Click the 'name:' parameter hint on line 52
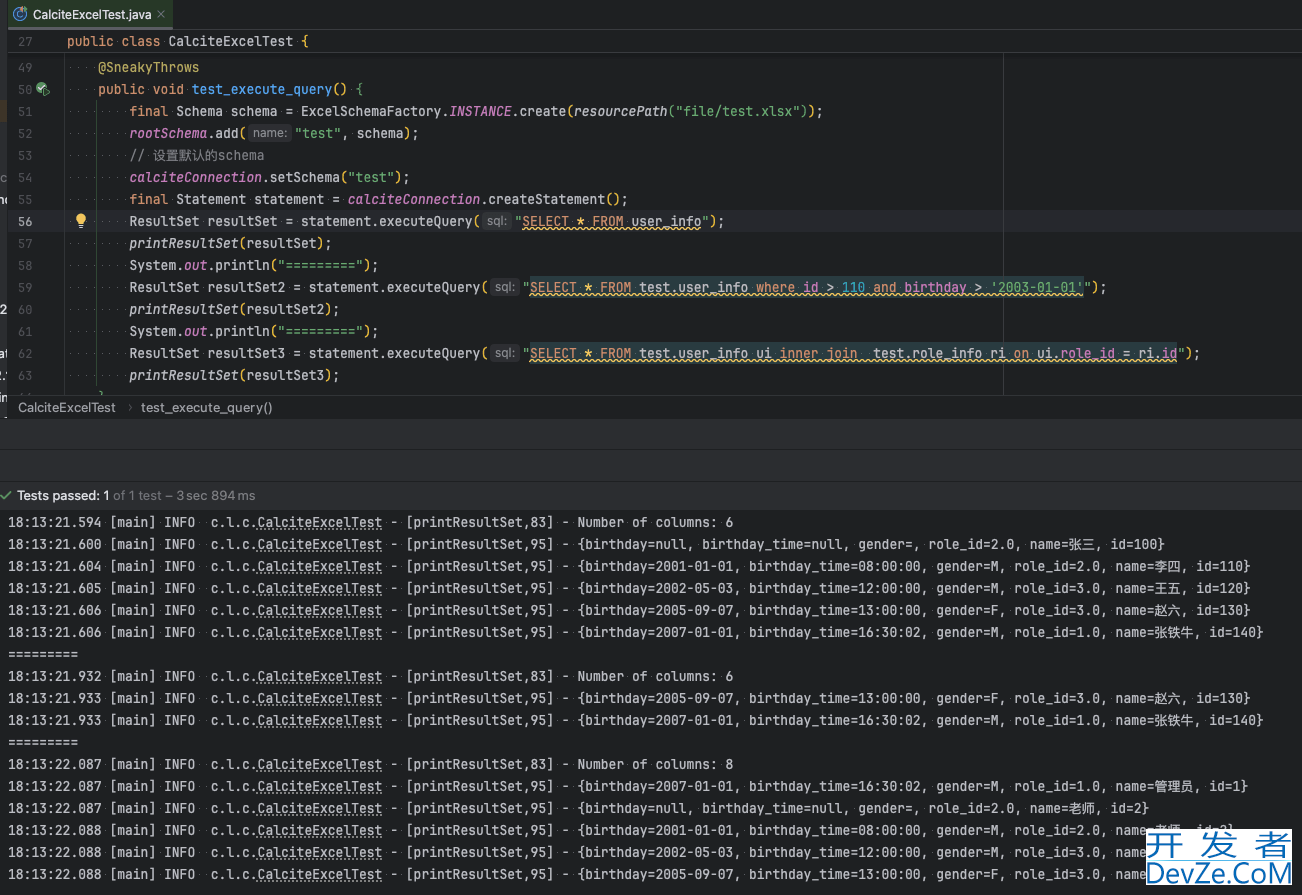The height and width of the screenshot is (895, 1302). 269,133
